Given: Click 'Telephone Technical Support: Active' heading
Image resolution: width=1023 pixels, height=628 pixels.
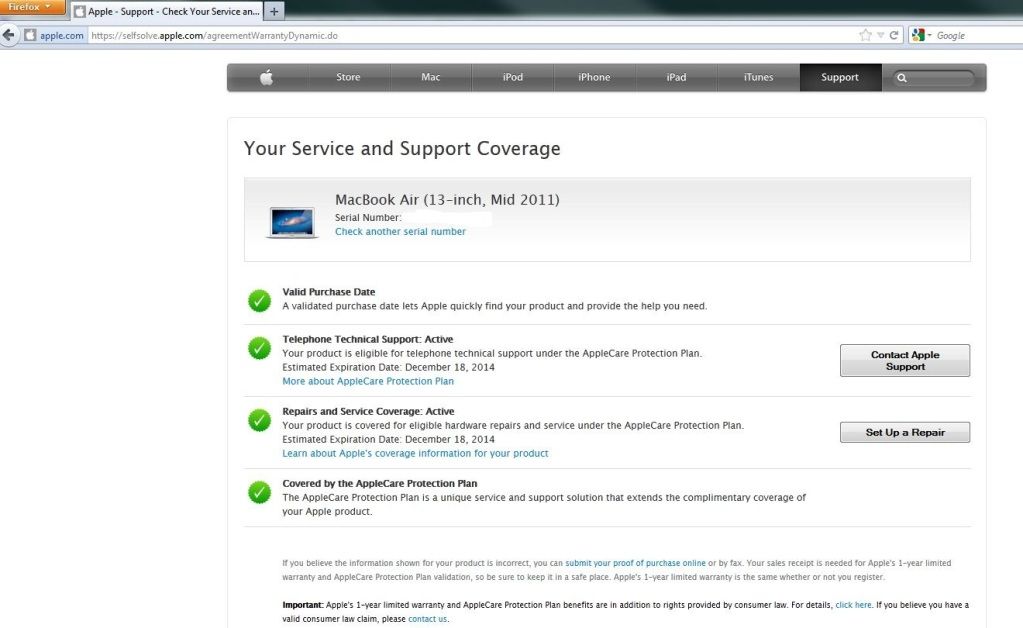Looking at the screenshot, I should point(367,339).
